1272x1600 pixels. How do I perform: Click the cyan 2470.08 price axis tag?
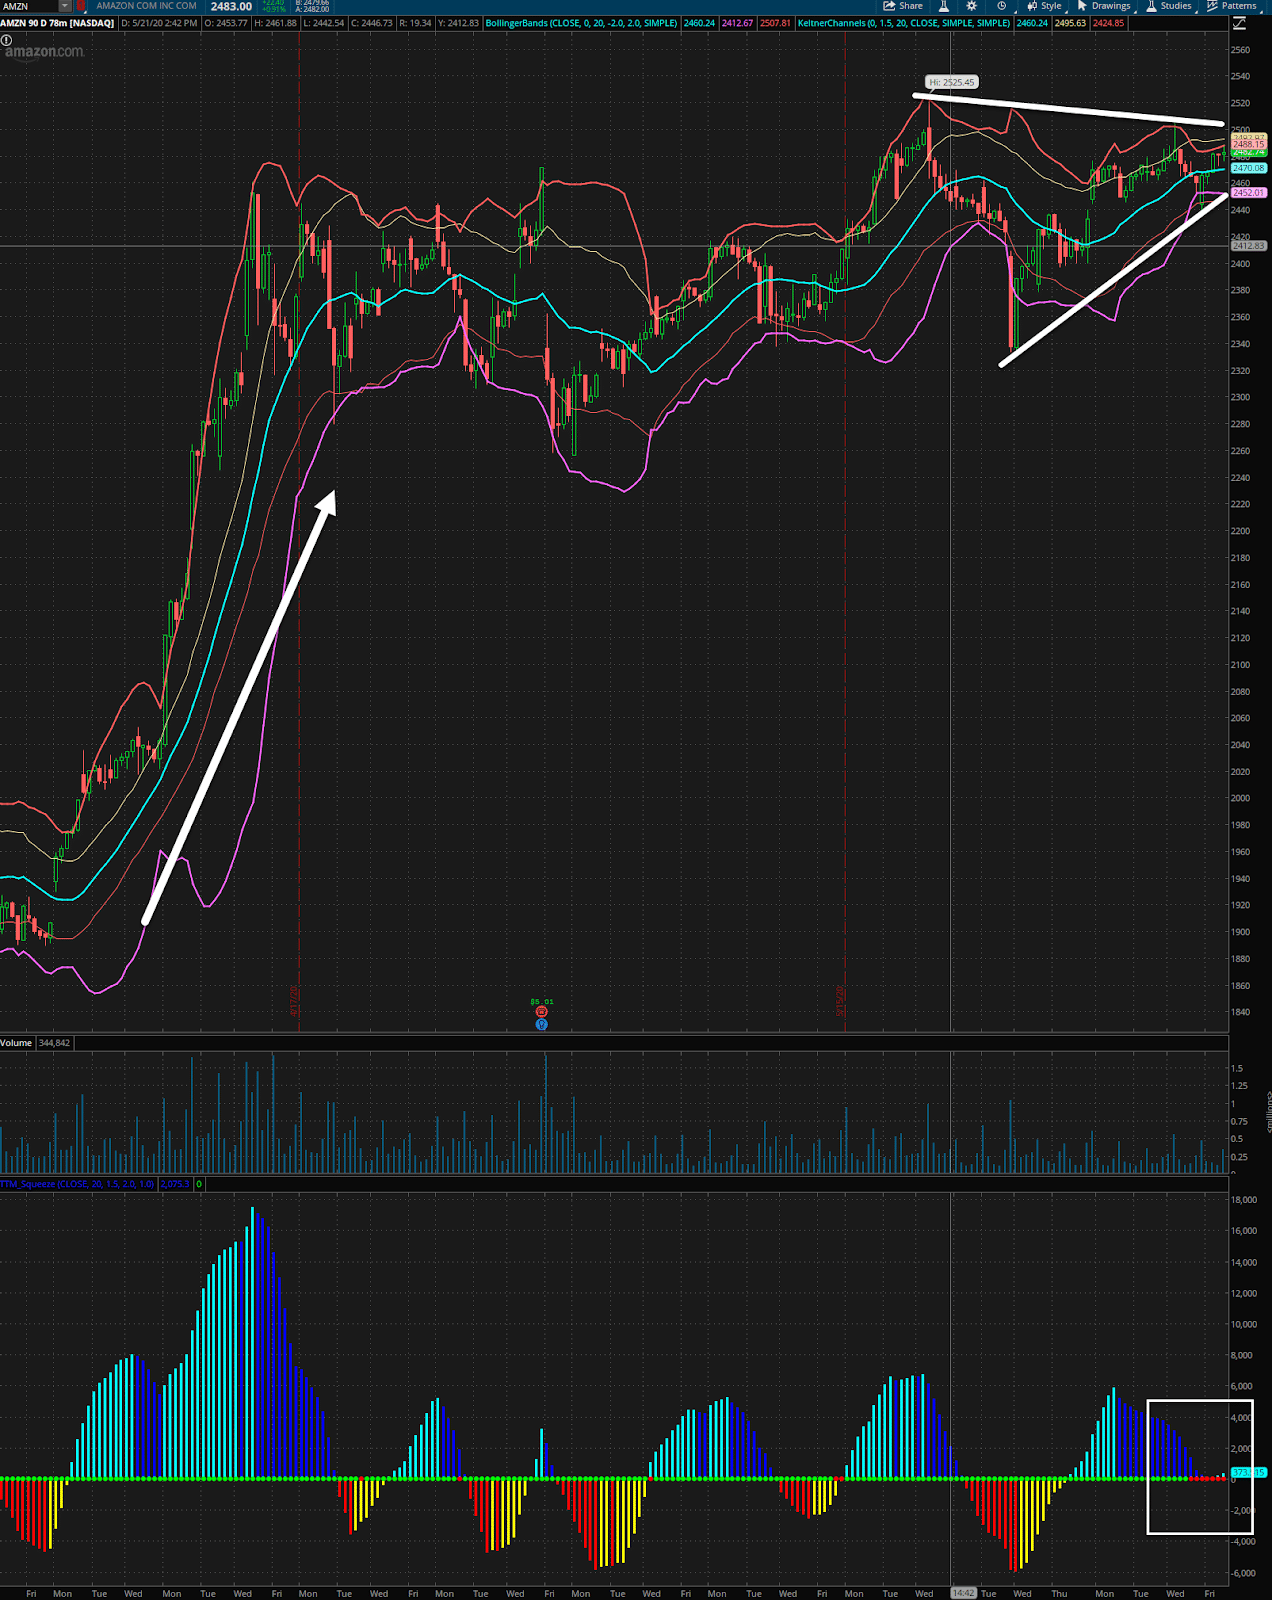pyautogui.click(x=1249, y=168)
